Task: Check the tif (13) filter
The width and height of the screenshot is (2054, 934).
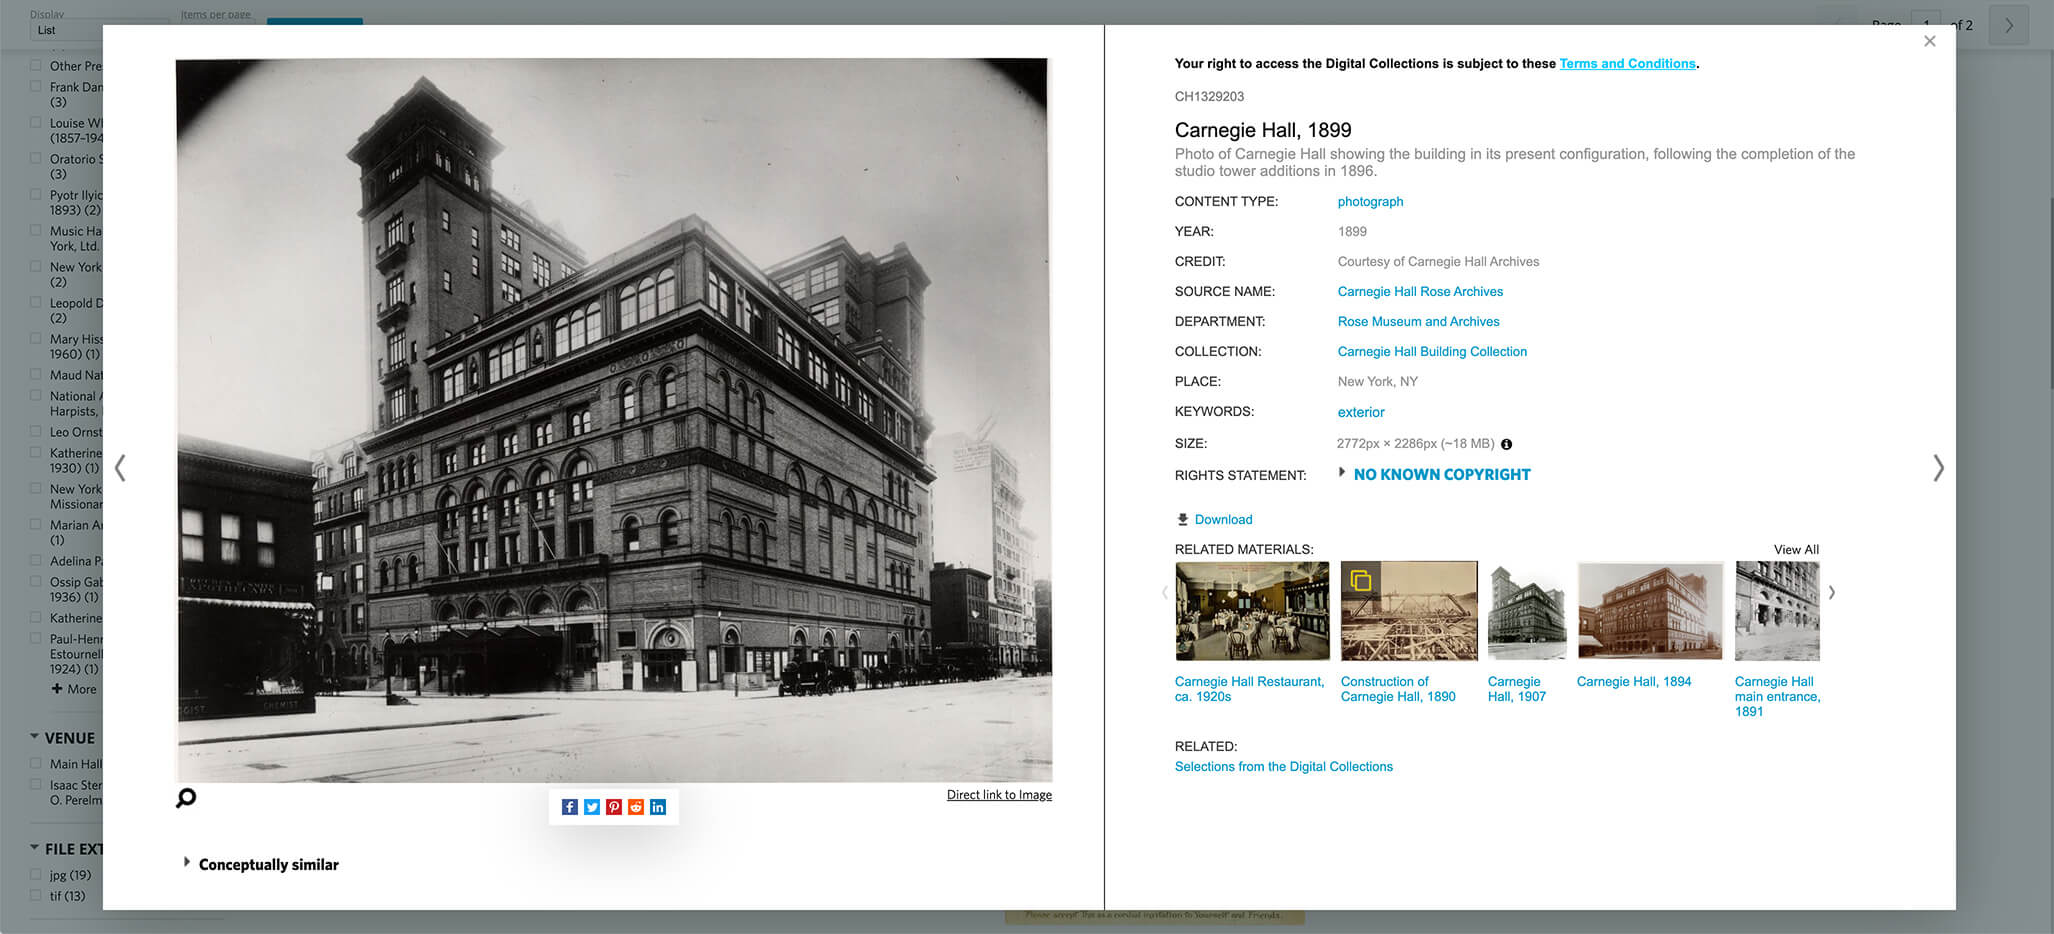Action: pyautogui.click(x=36, y=895)
